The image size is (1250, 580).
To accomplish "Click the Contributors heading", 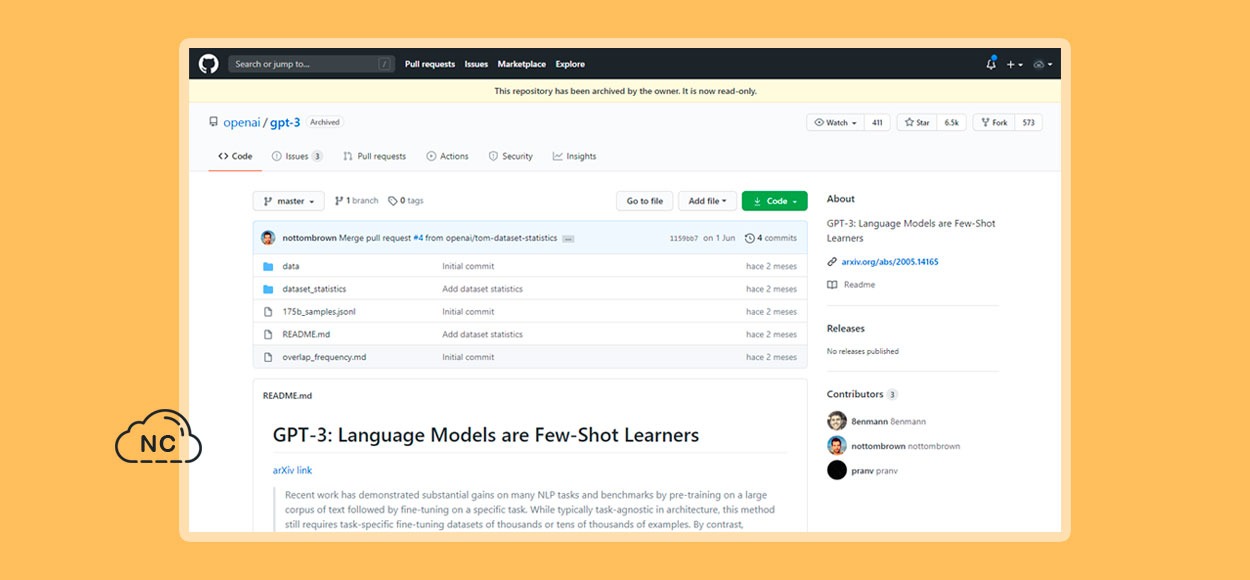I will coord(855,394).
